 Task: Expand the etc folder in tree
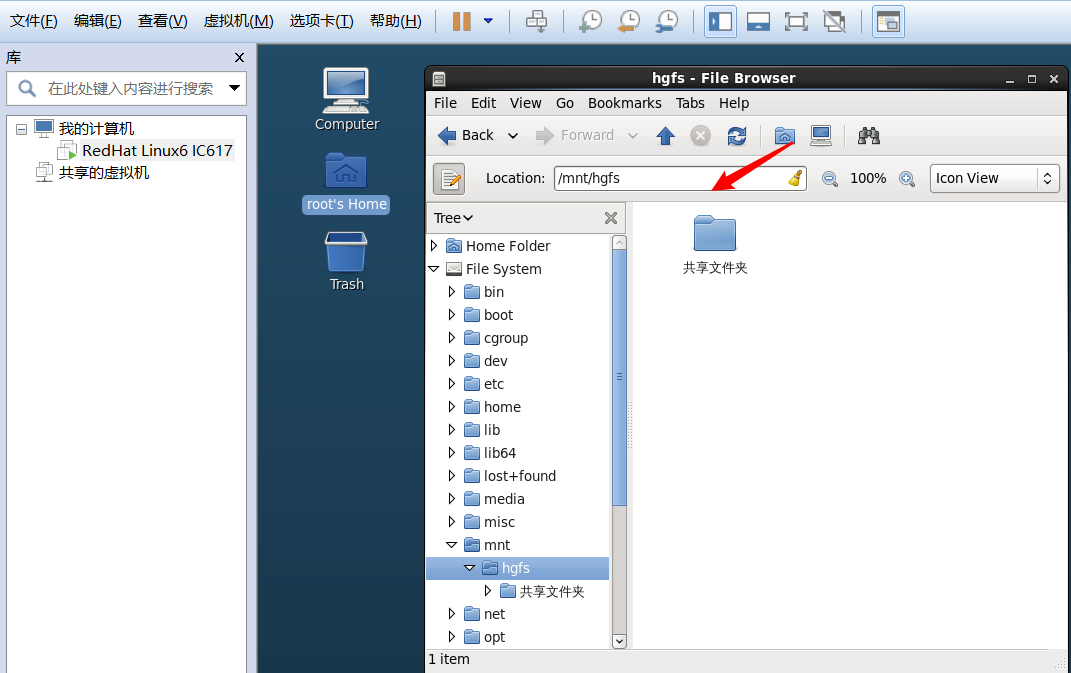coord(452,384)
